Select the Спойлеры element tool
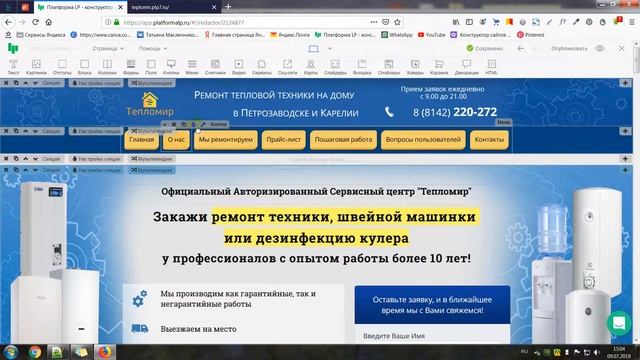 point(389,67)
